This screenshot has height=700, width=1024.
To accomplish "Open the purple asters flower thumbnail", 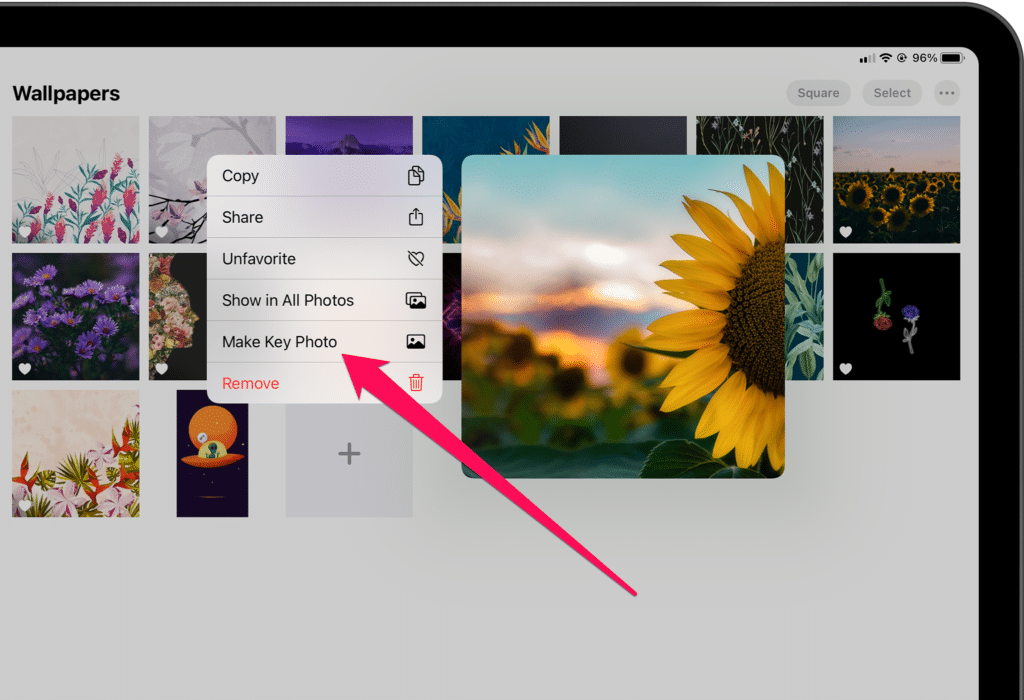I will pos(76,316).
